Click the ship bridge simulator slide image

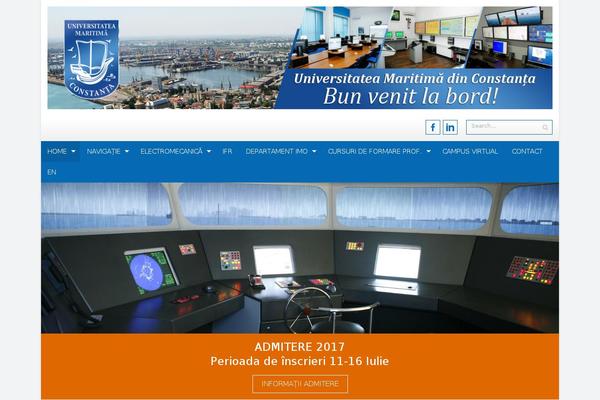300,258
